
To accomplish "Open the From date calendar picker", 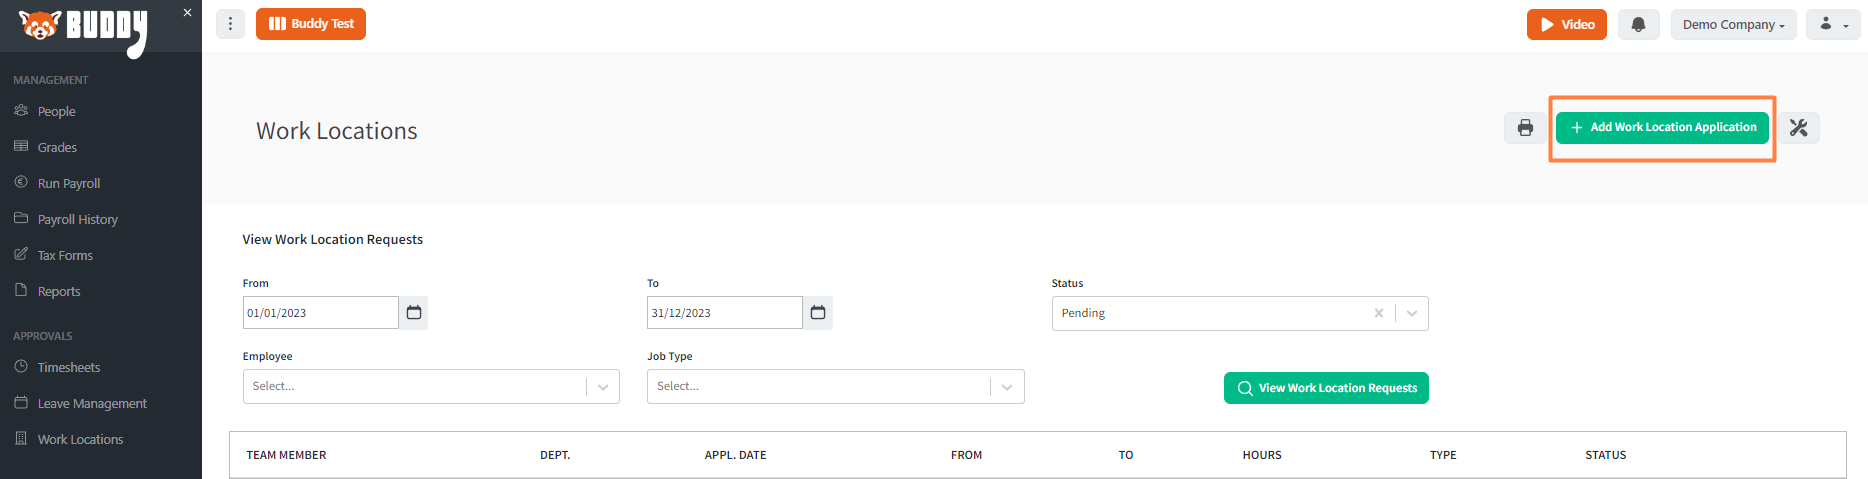I will pyautogui.click(x=414, y=313).
